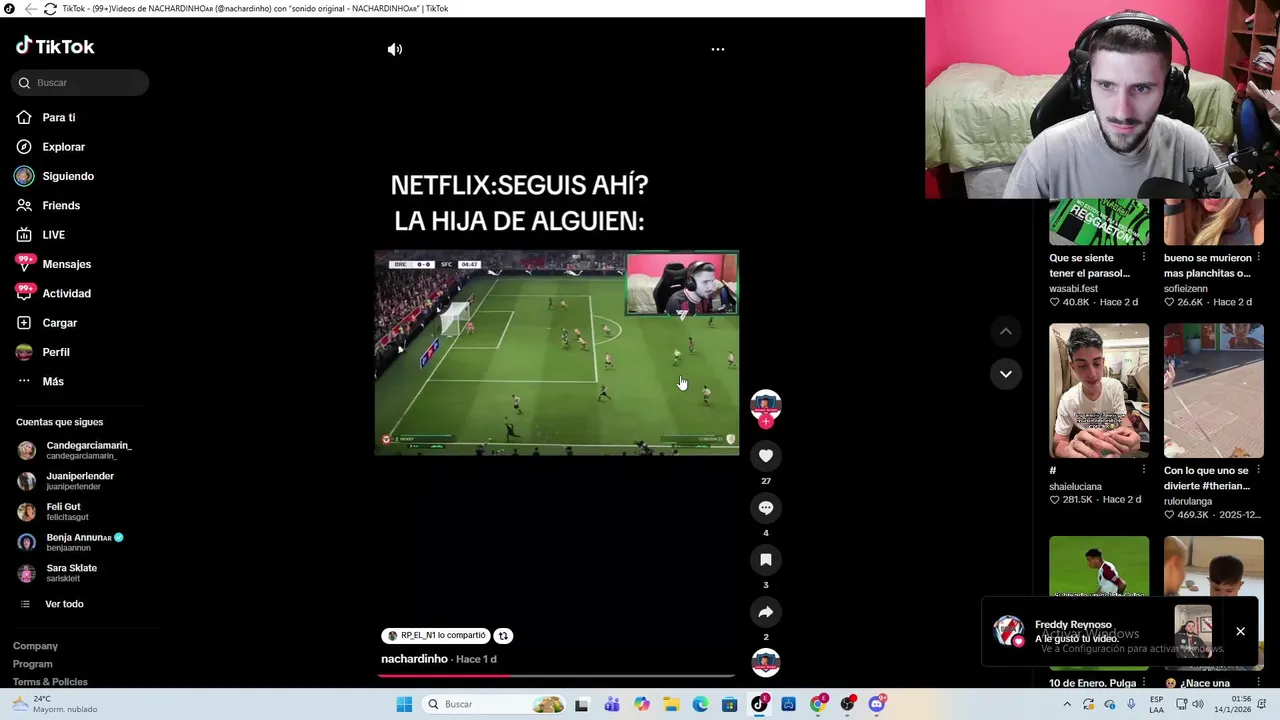Click sofieizenn author name
Screen dimensions: 1280x720
[x=1188, y=289]
